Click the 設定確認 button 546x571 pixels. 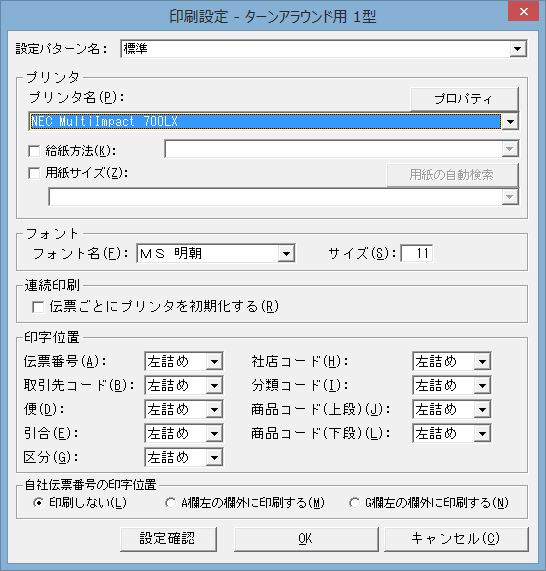click(x=168, y=539)
